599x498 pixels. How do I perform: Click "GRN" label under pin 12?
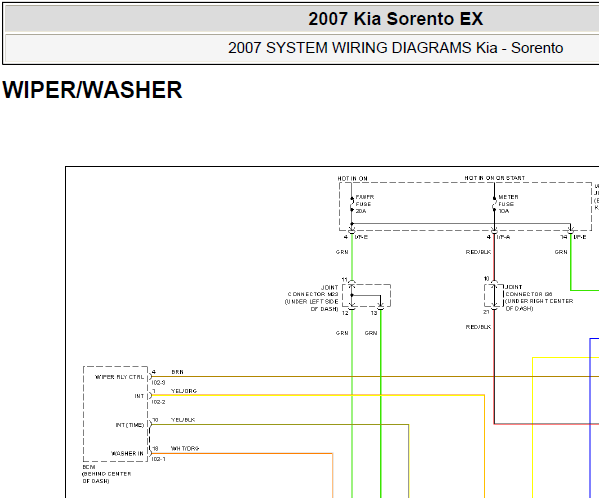[342, 333]
